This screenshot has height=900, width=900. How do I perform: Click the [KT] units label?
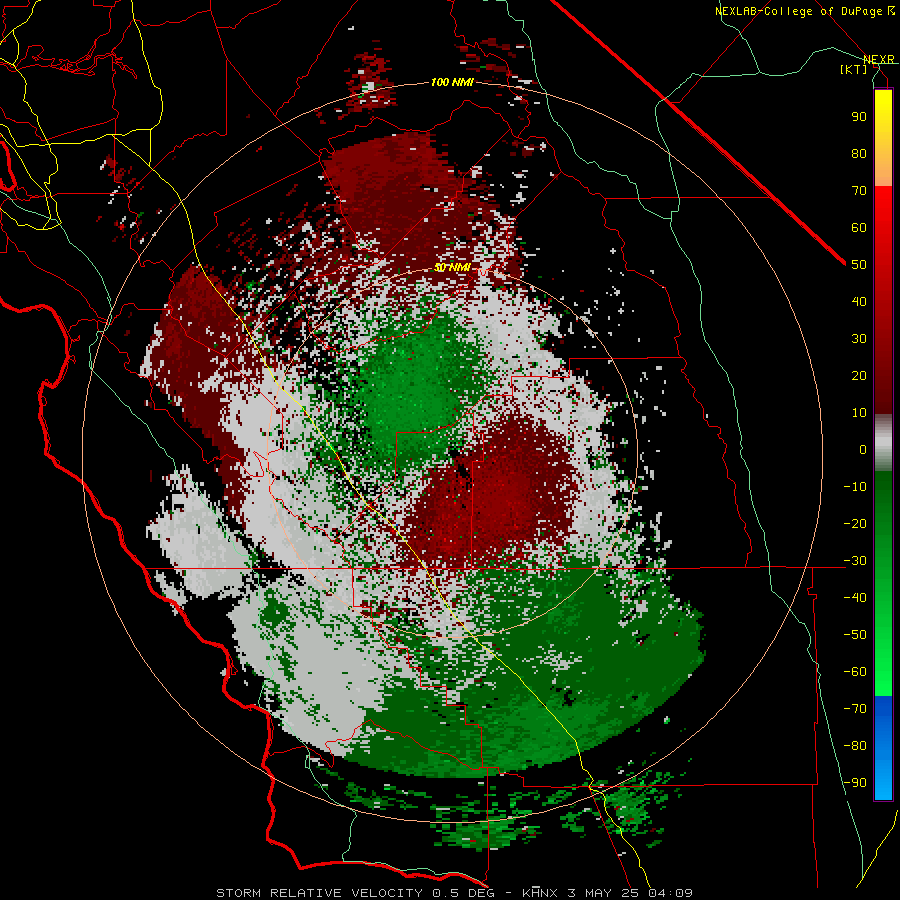click(854, 69)
